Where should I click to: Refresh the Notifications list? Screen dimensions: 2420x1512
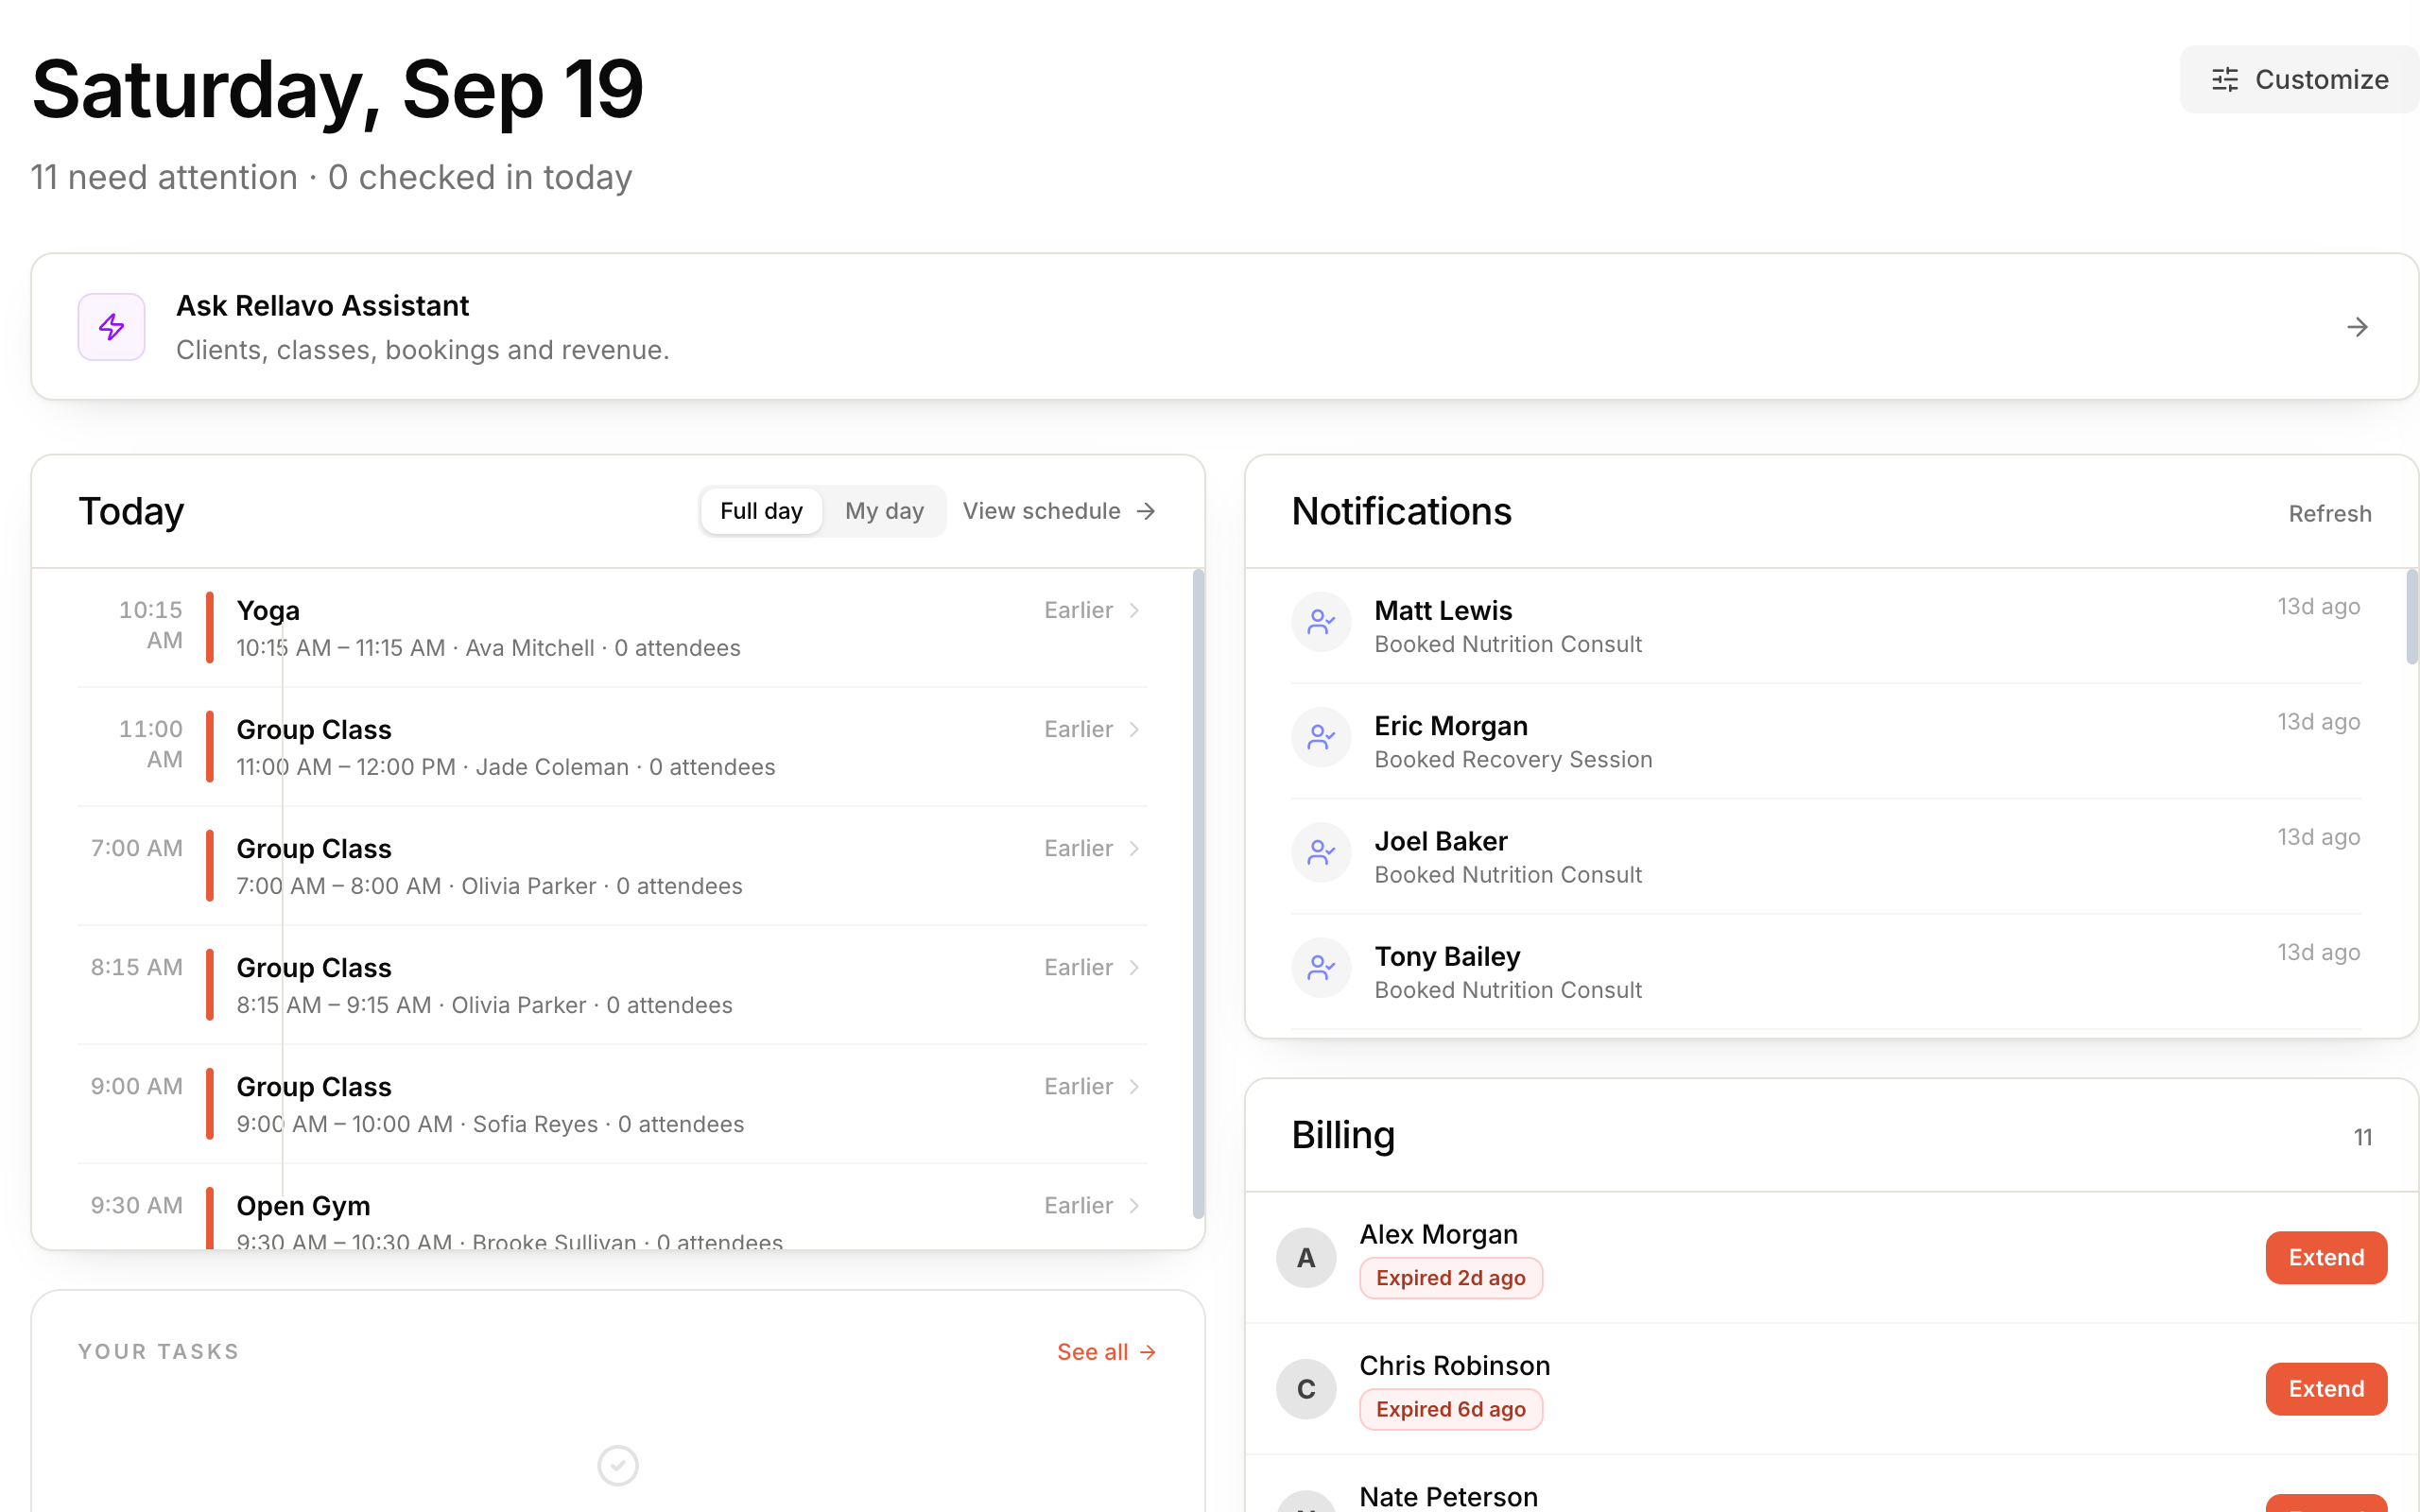[2330, 513]
